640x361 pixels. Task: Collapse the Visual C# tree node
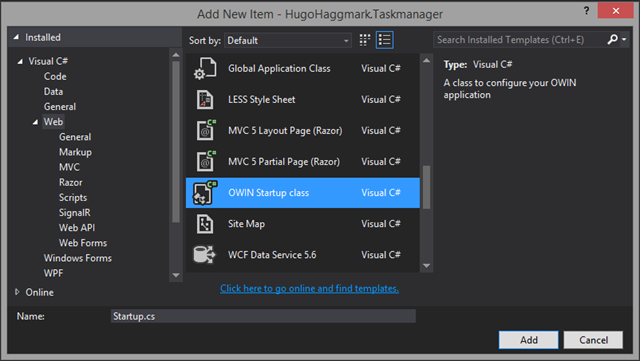point(20,61)
